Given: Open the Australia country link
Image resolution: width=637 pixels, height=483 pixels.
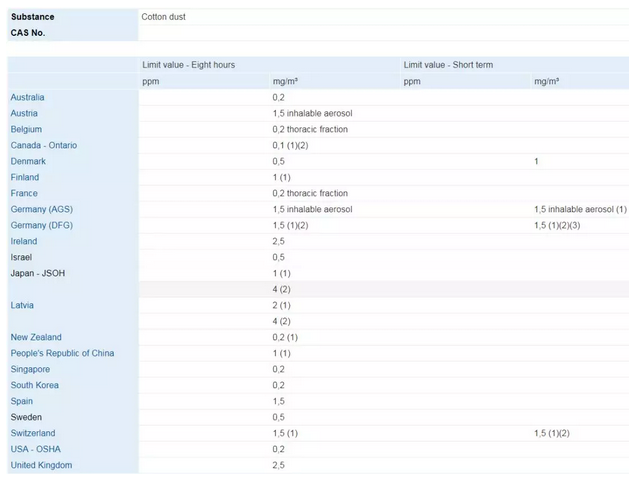Looking at the screenshot, I should click(x=27, y=97).
